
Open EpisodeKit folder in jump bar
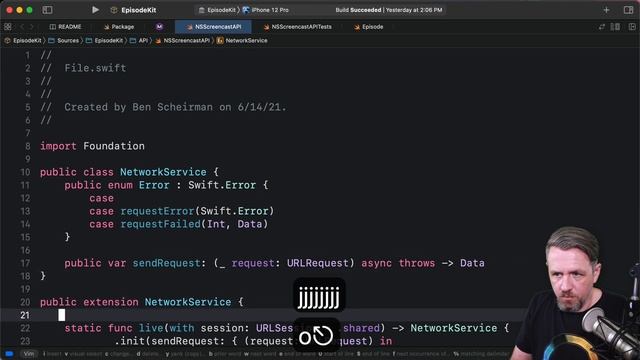coord(104,40)
